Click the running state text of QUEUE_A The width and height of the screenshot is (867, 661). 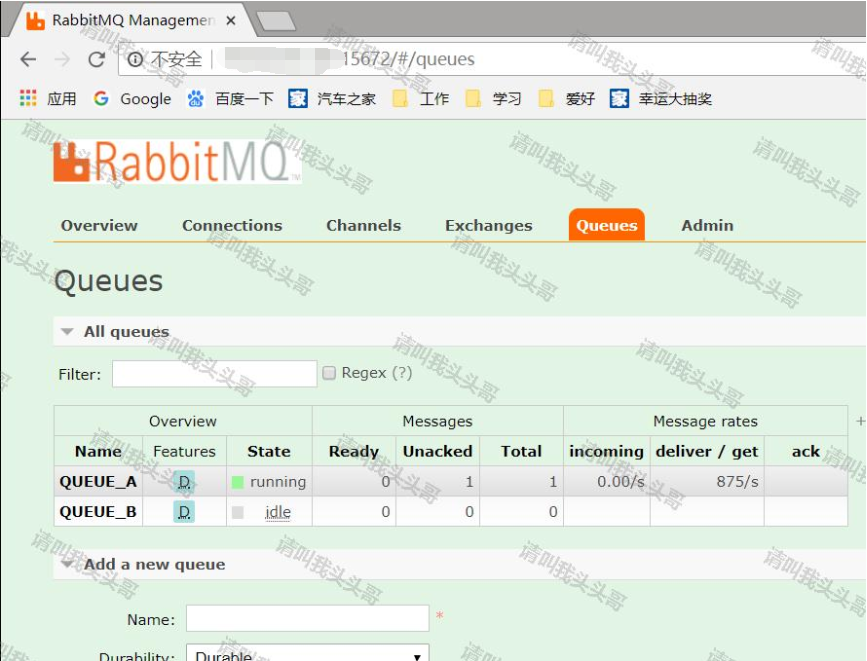(x=278, y=482)
